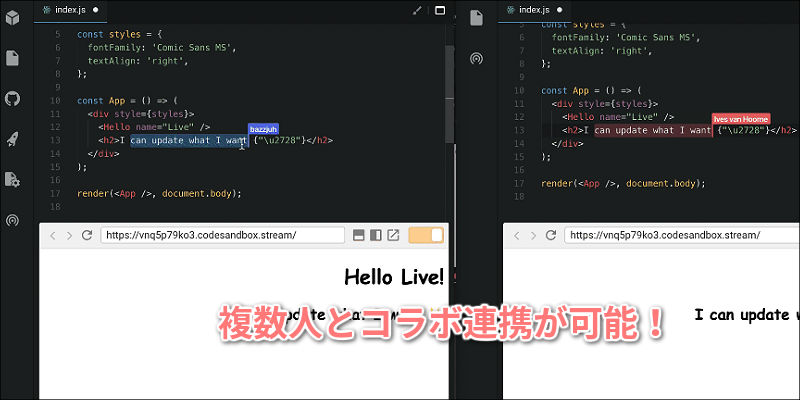Screen dimensions: 800x400
Task: Open Deployment rocket icon in sidebar
Action: coord(12,139)
